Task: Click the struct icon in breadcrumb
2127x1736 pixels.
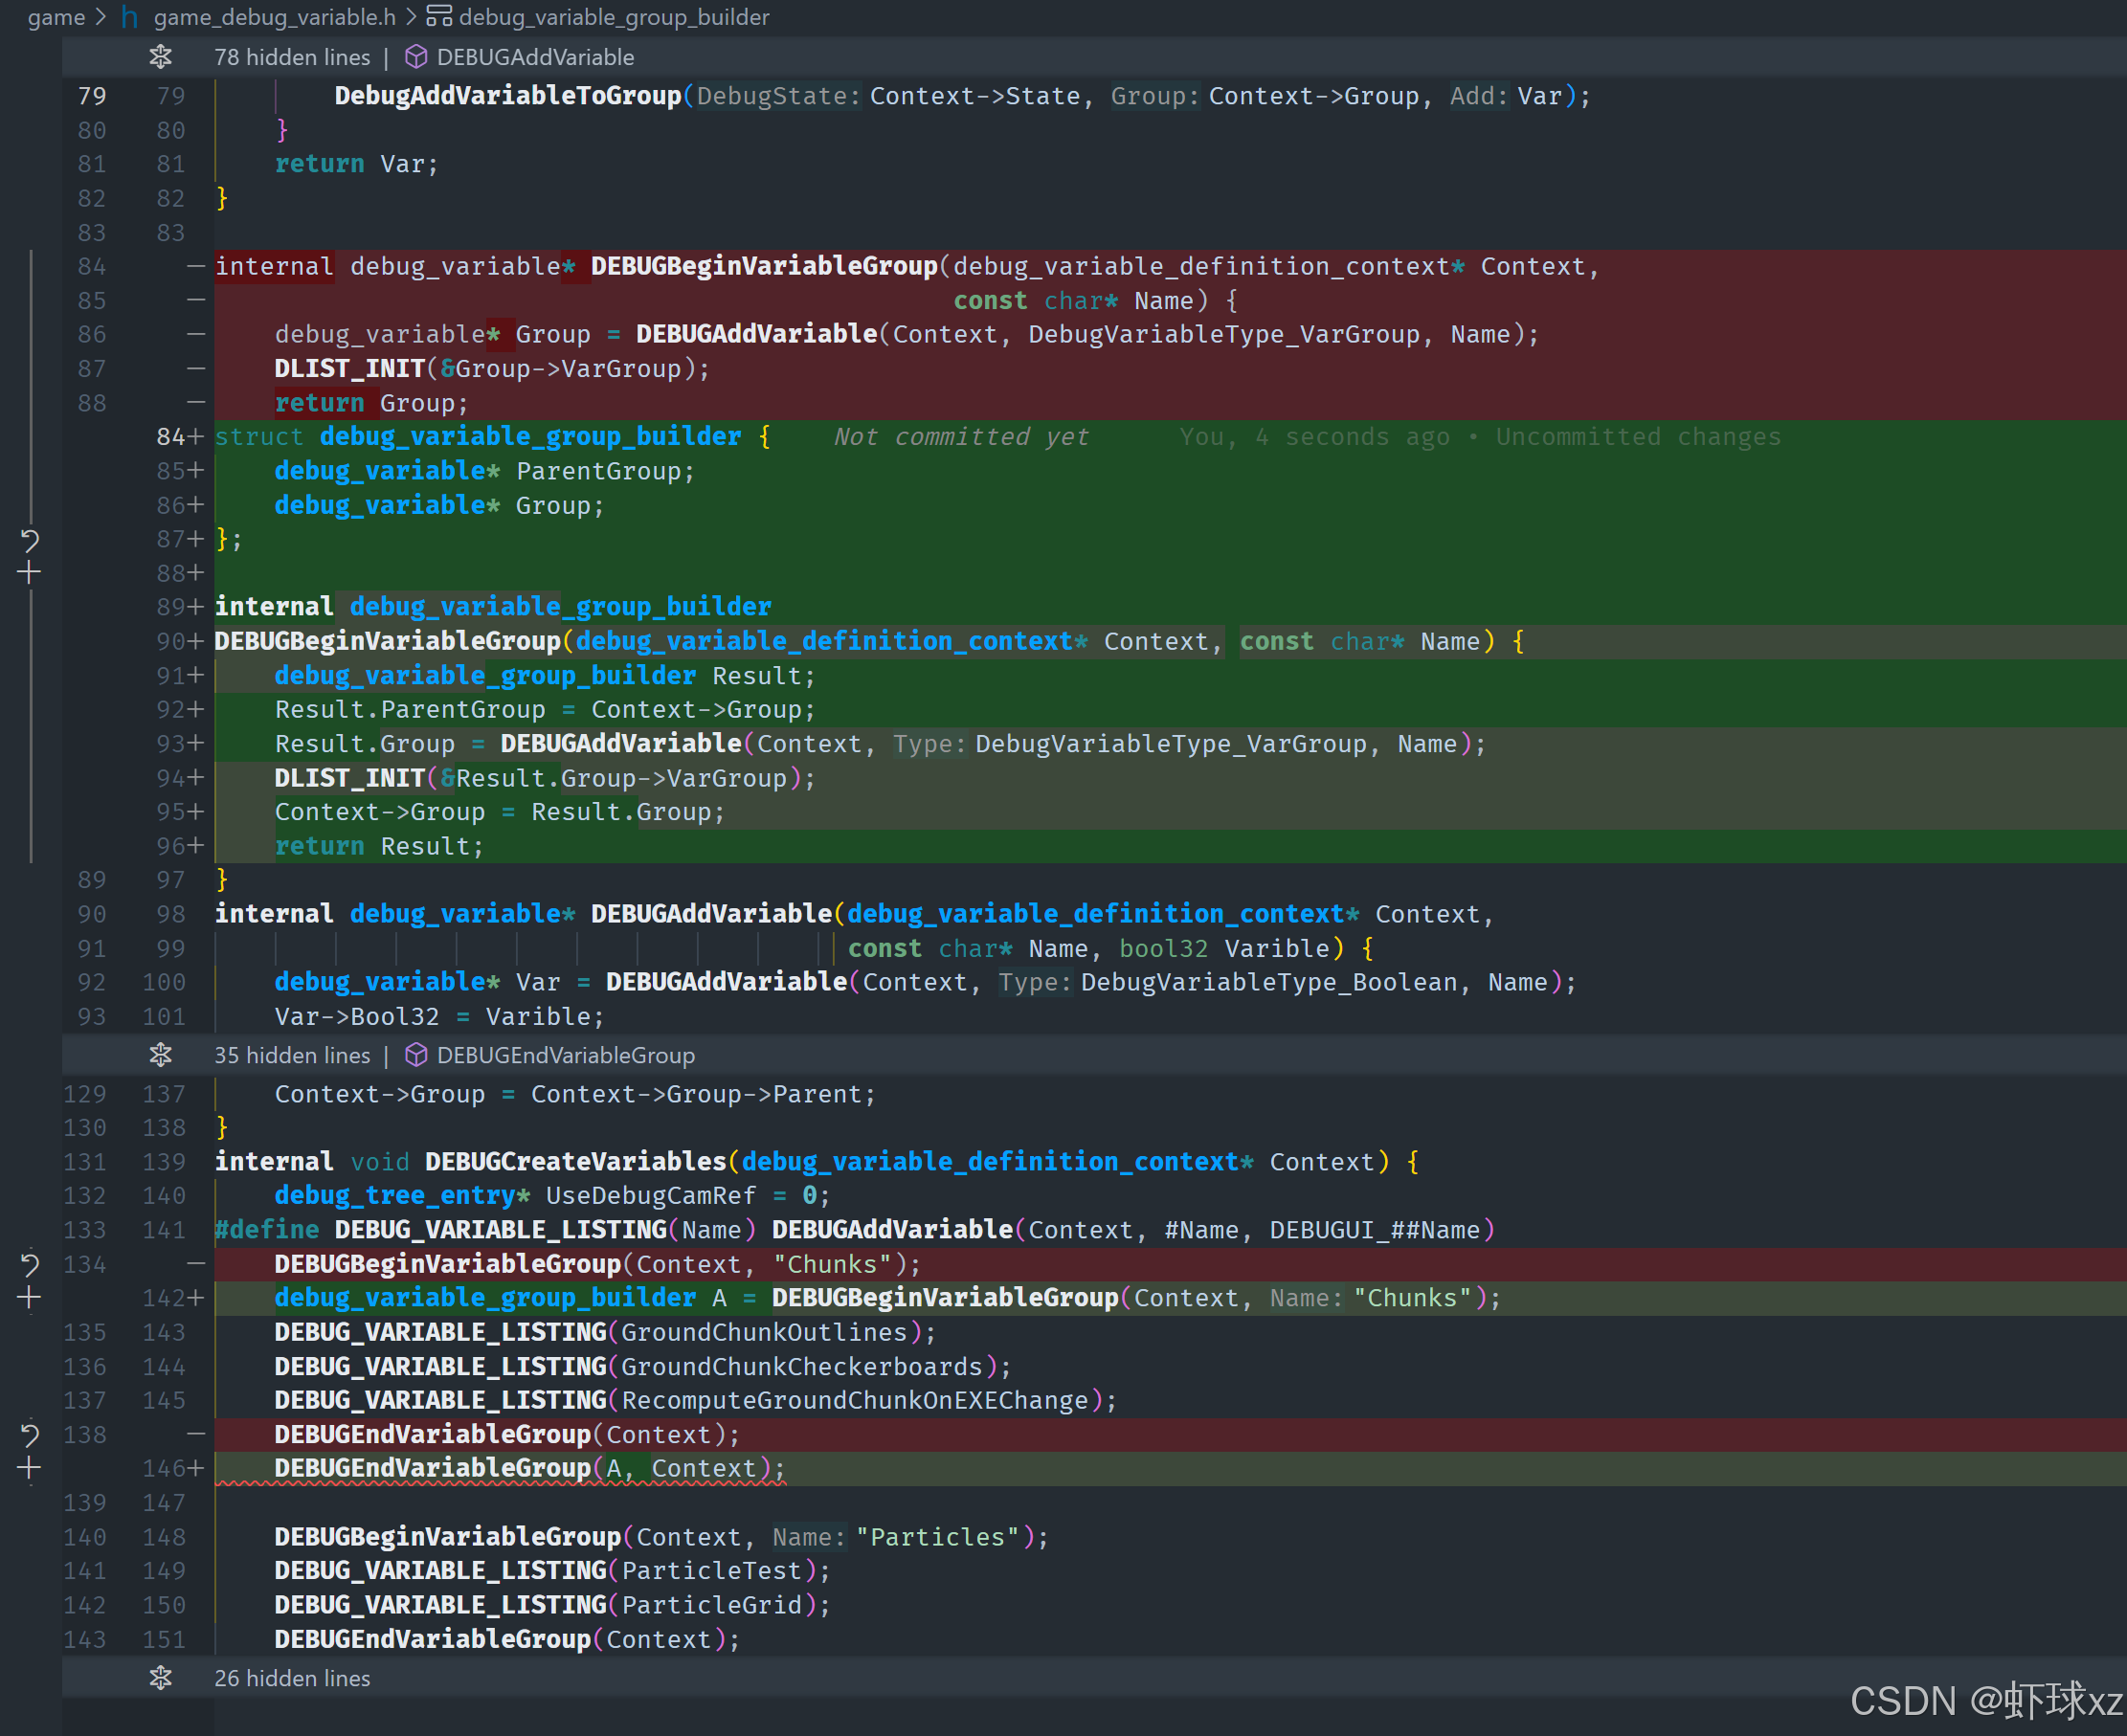Action: (x=439, y=17)
